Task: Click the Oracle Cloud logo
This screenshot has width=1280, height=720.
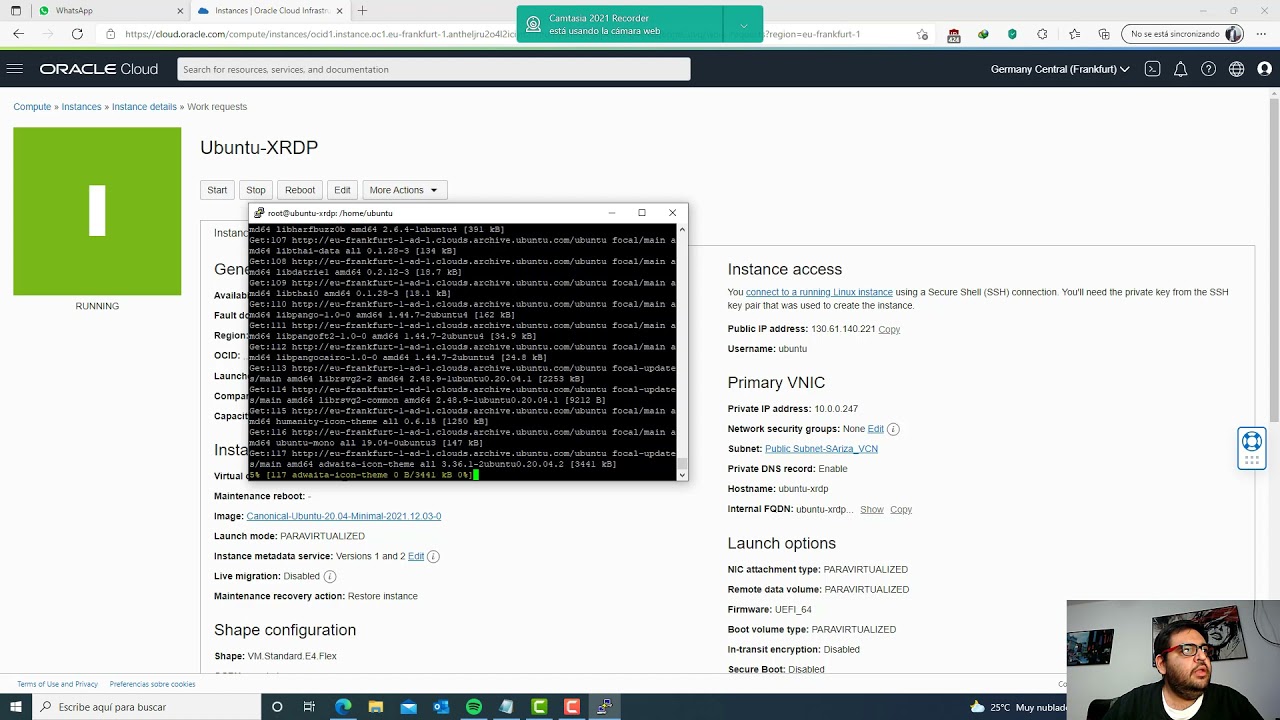Action: pos(99,69)
